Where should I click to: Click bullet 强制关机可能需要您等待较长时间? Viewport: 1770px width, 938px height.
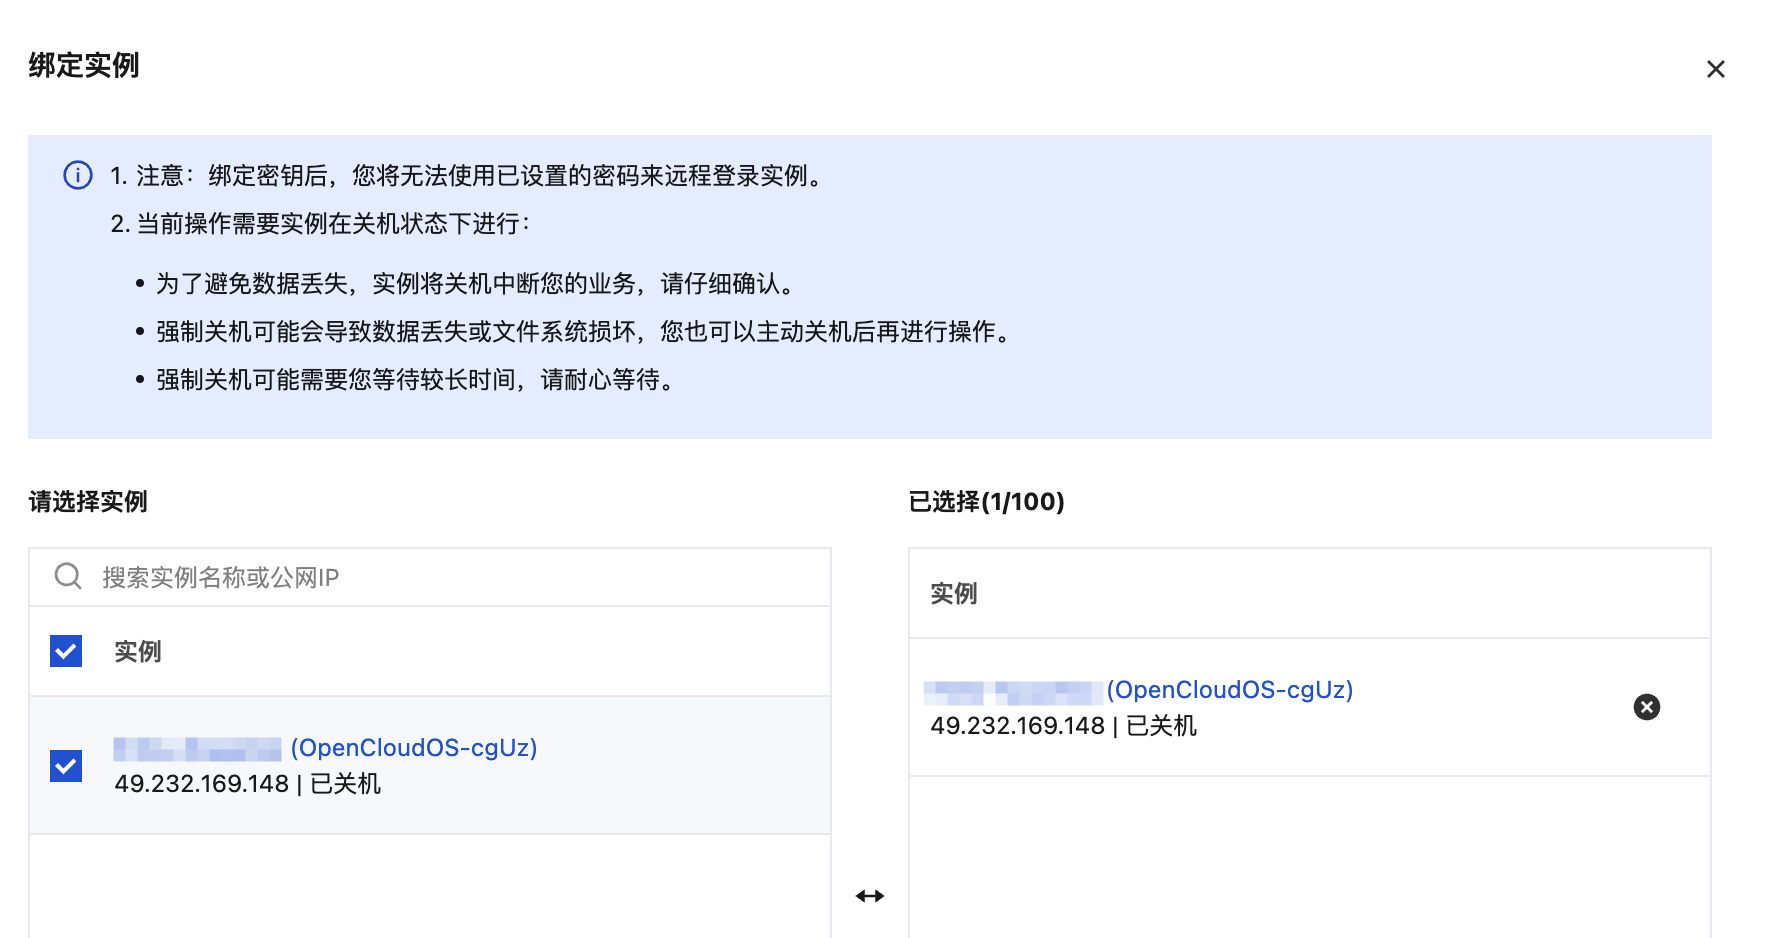[x=415, y=380]
